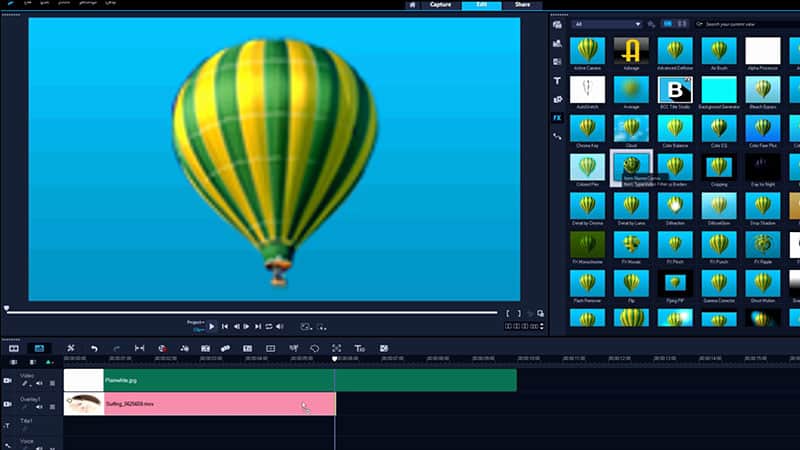This screenshot has height=450, width=800.
Task: Step to the next frame
Action: [x=246, y=327]
